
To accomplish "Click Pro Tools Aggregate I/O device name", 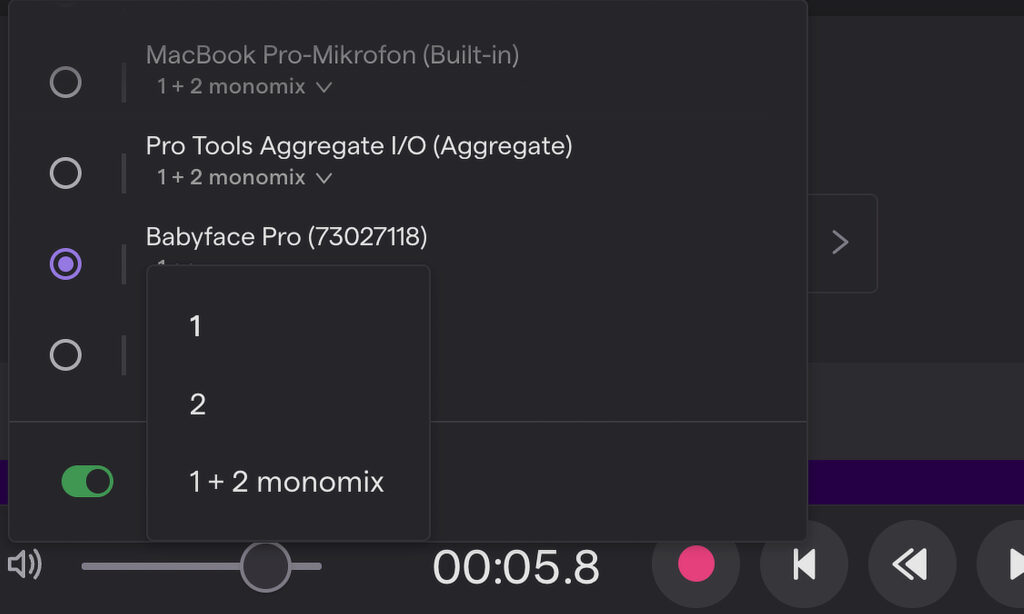I will pyautogui.click(x=359, y=146).
